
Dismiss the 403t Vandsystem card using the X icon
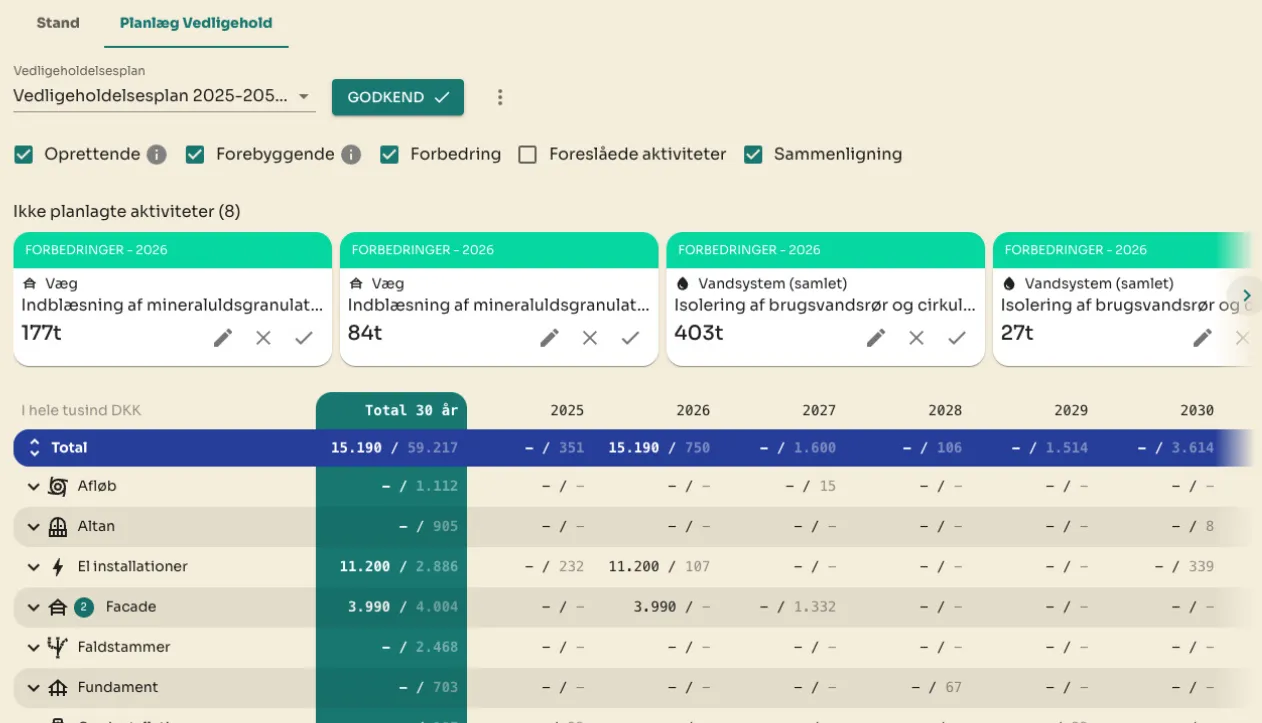(916, 338)
